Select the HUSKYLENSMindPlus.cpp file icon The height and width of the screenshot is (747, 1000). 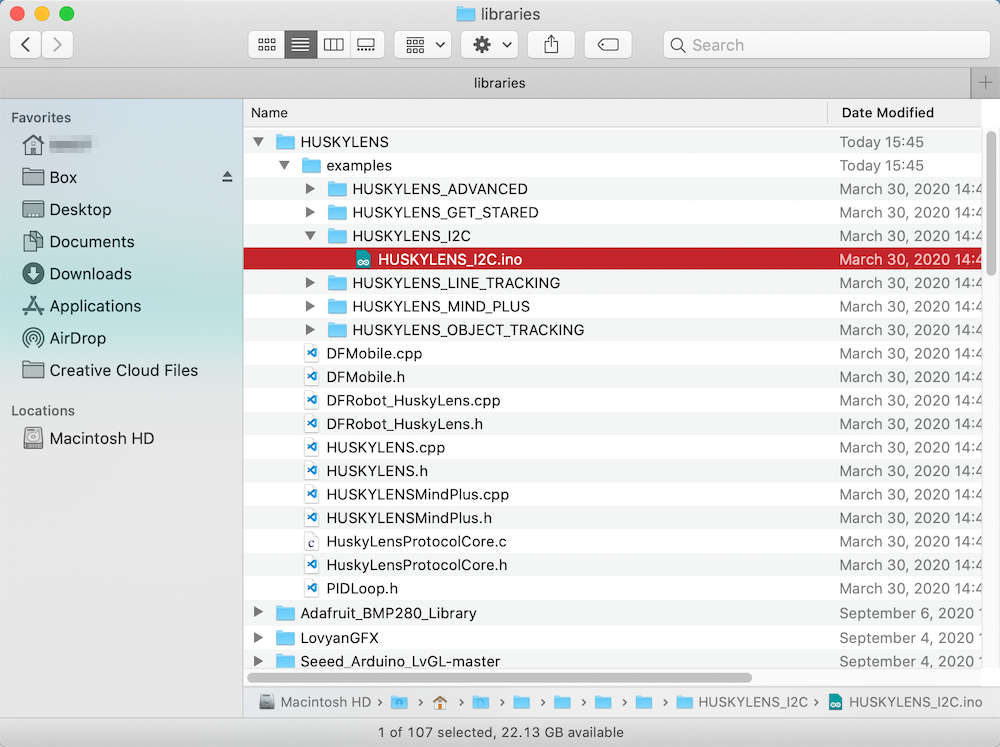311,494
